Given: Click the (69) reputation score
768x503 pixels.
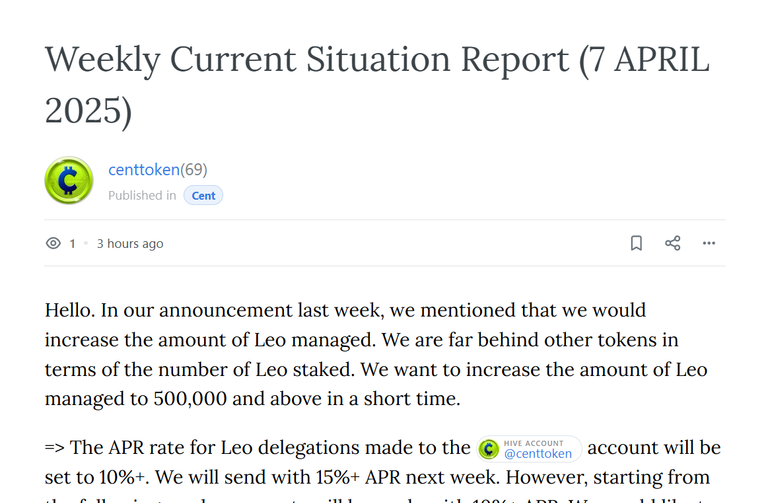Looking at the screenshot, I should click(x=193, y=169).
